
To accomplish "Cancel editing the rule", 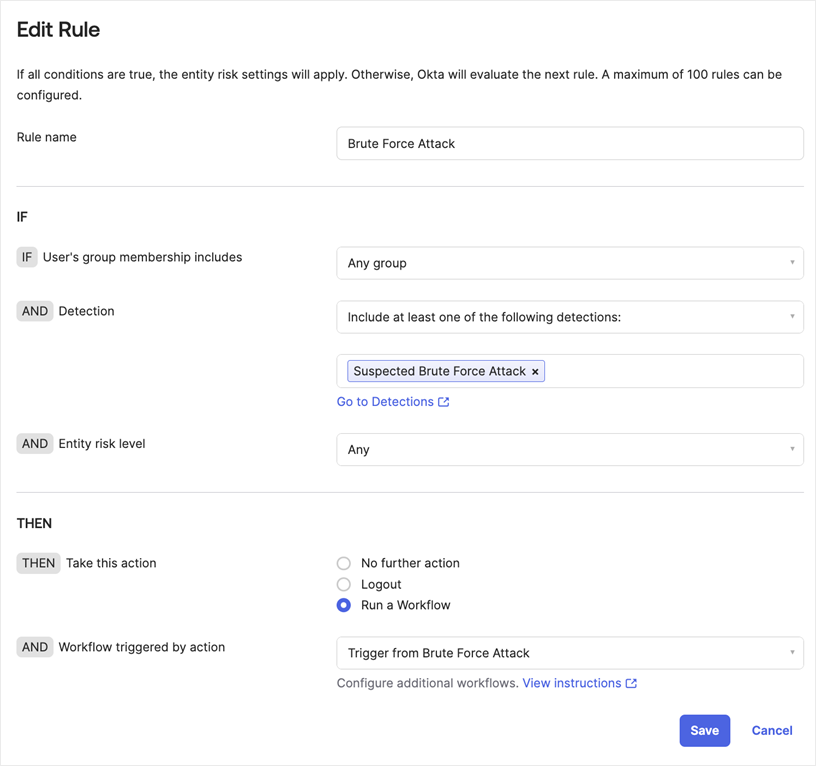I will [x=772, y=730].
